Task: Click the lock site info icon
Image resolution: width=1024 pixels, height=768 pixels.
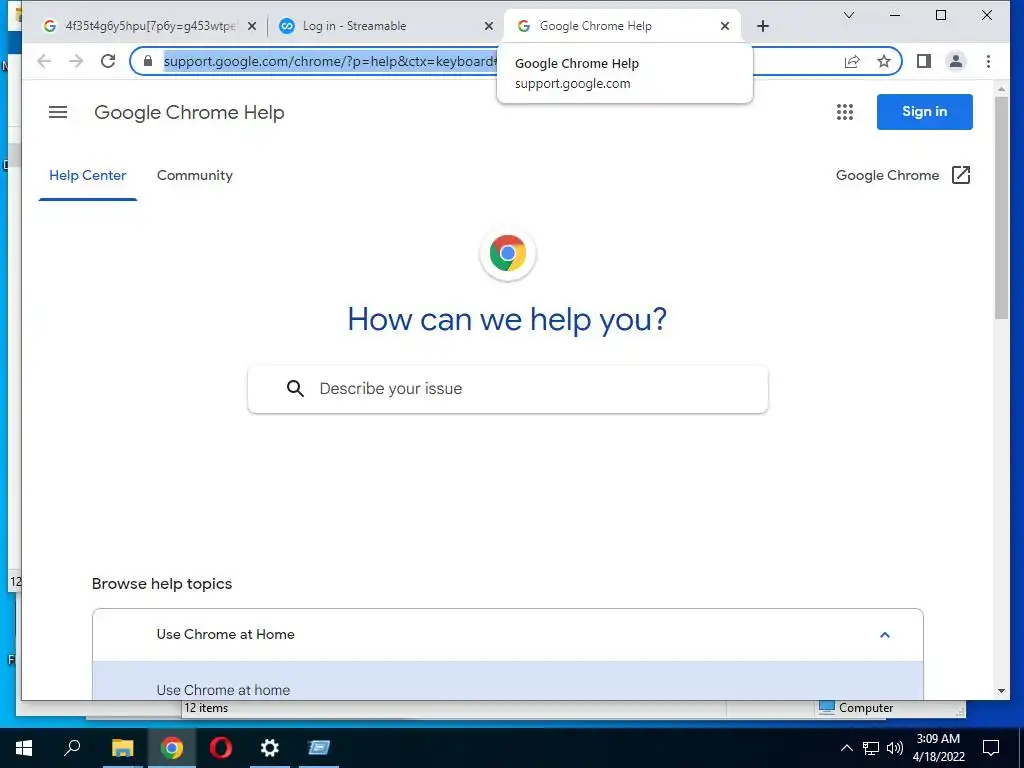Action: click(x=148, y=61)
